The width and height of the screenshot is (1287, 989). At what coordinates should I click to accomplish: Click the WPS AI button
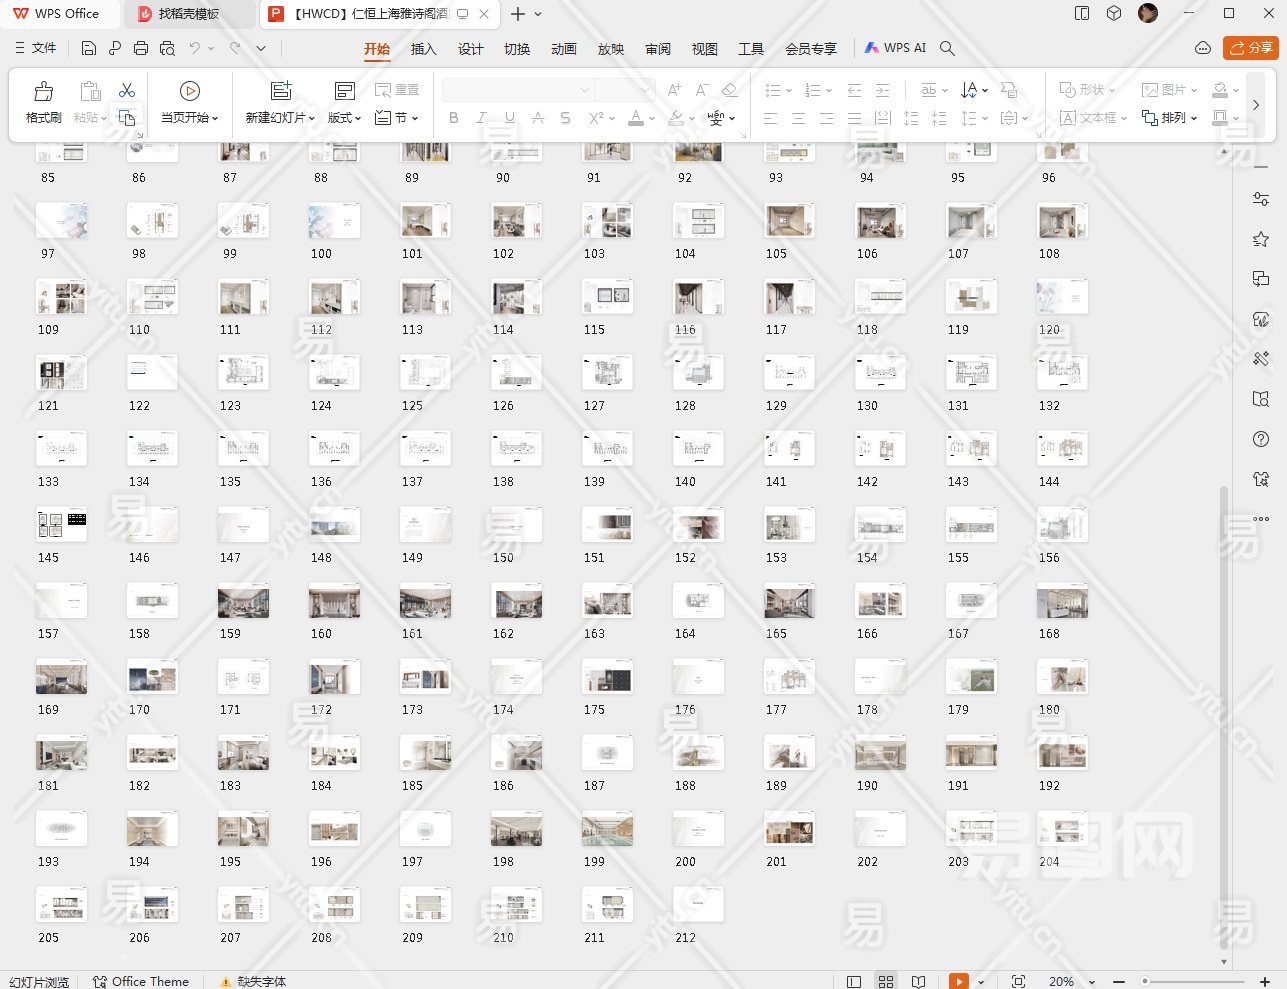[895, 48]
